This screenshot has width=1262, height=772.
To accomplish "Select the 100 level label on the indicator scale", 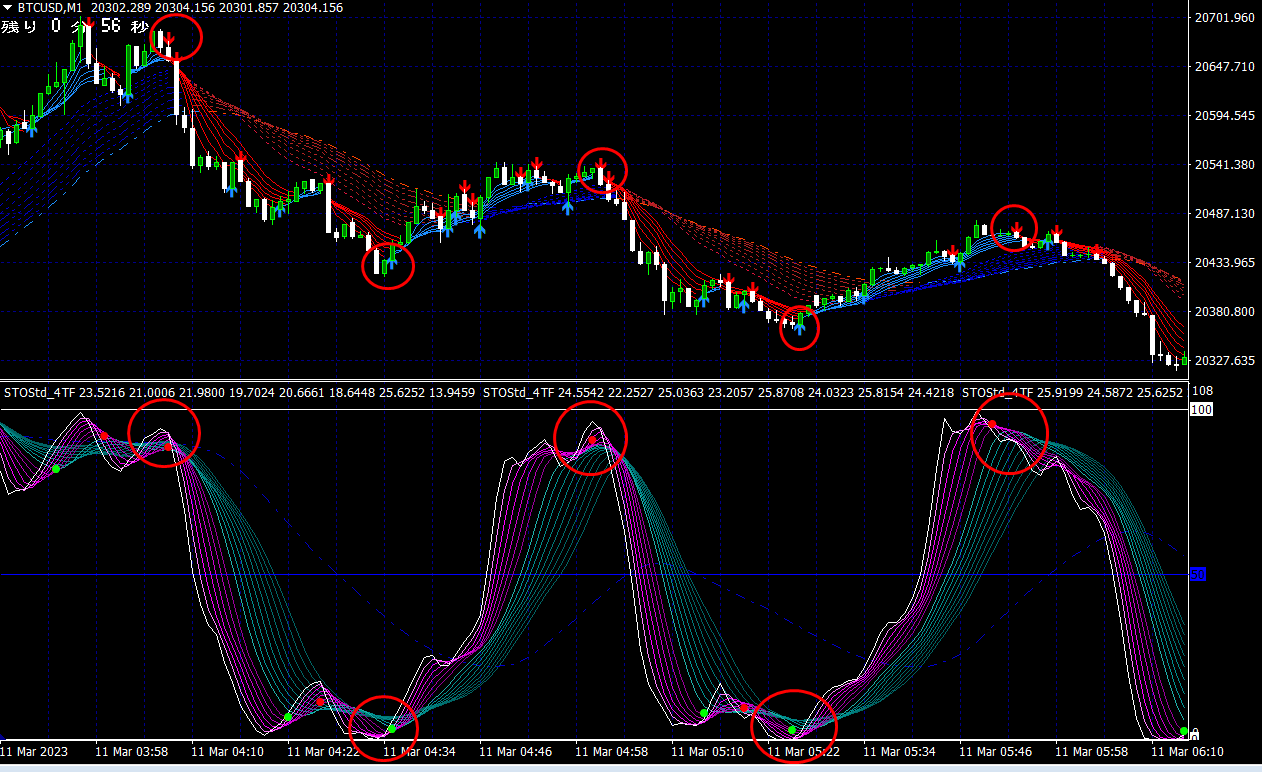I will click(1201, 409).
